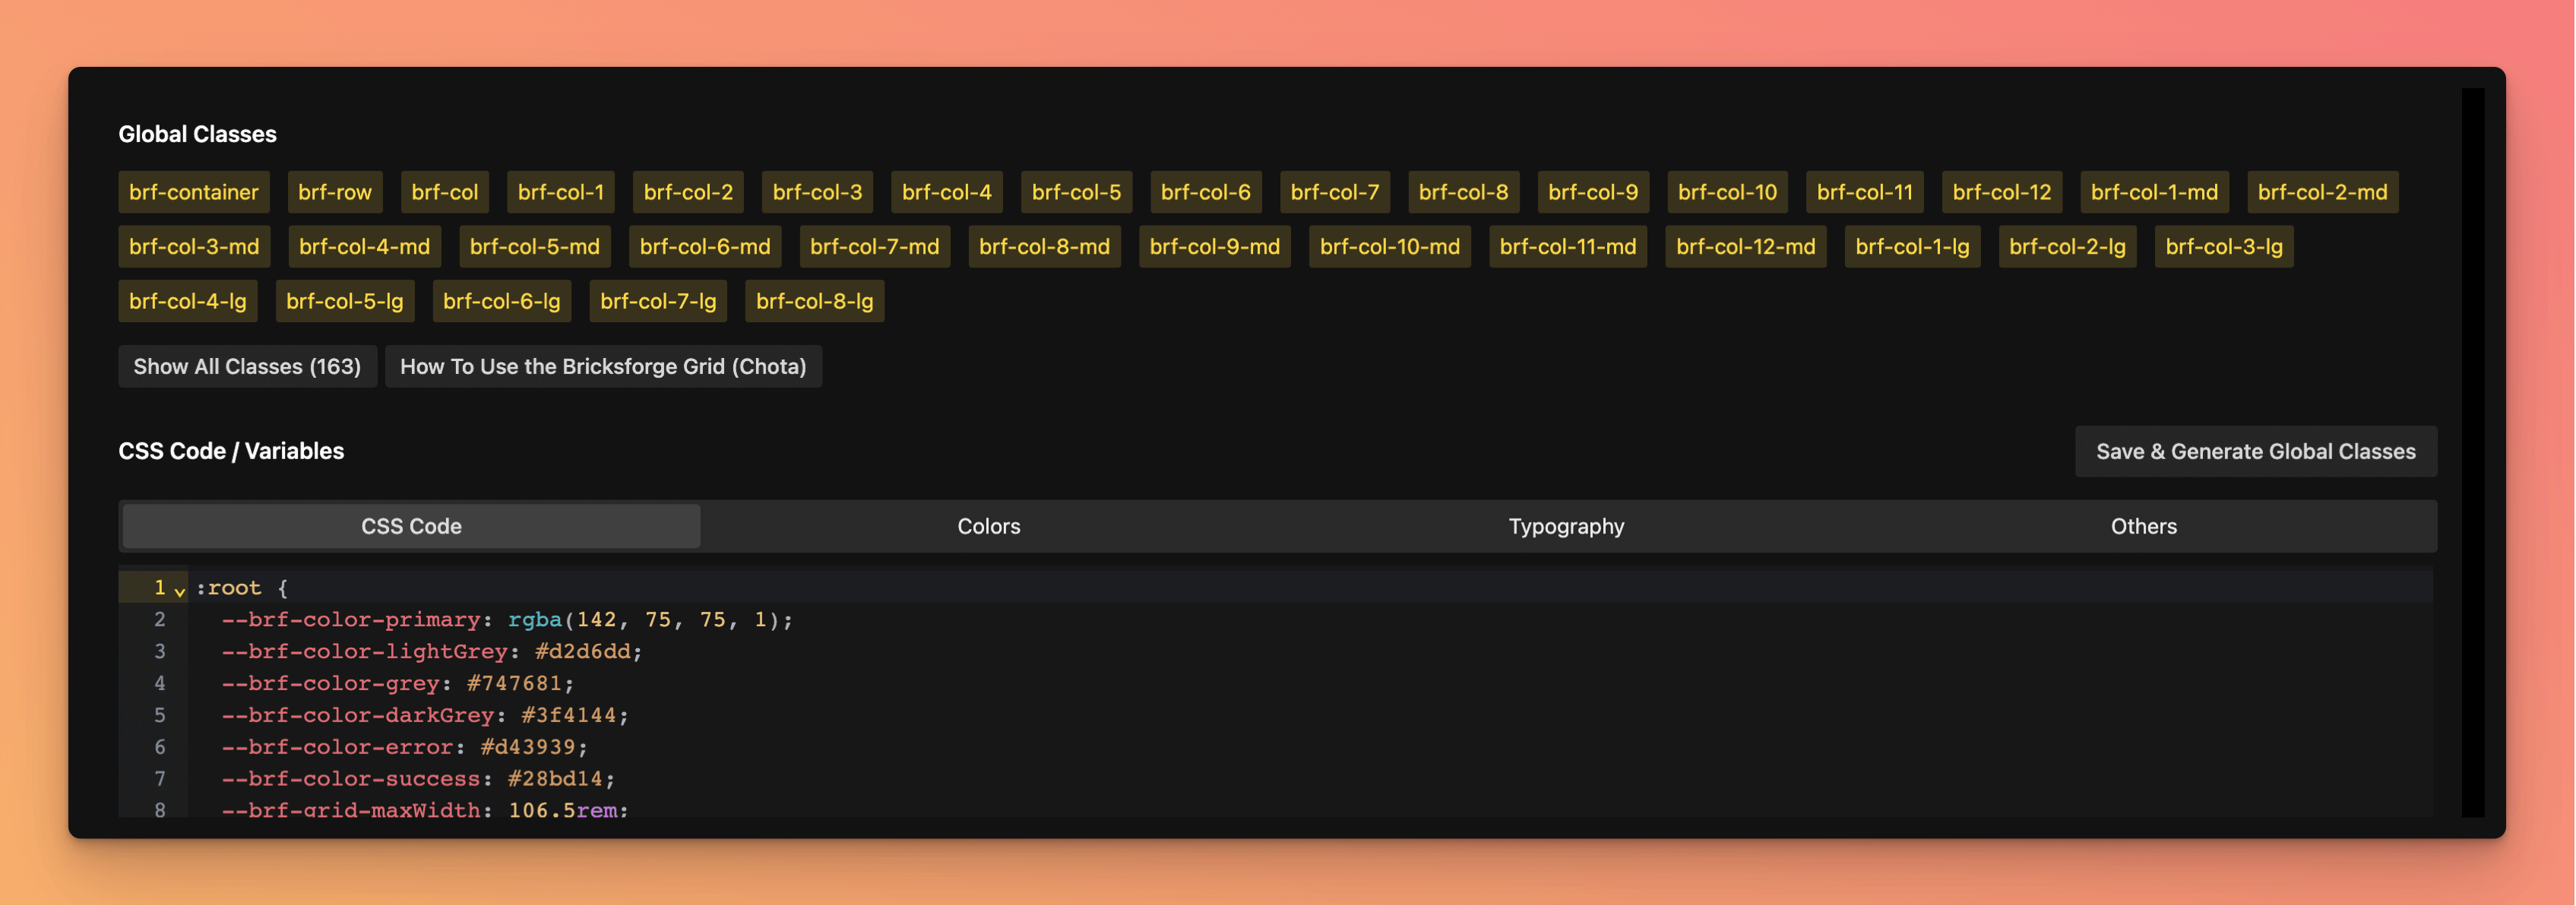
Task: Select the brf-col-1-lg tag
Action: [x=1913, y=246]
